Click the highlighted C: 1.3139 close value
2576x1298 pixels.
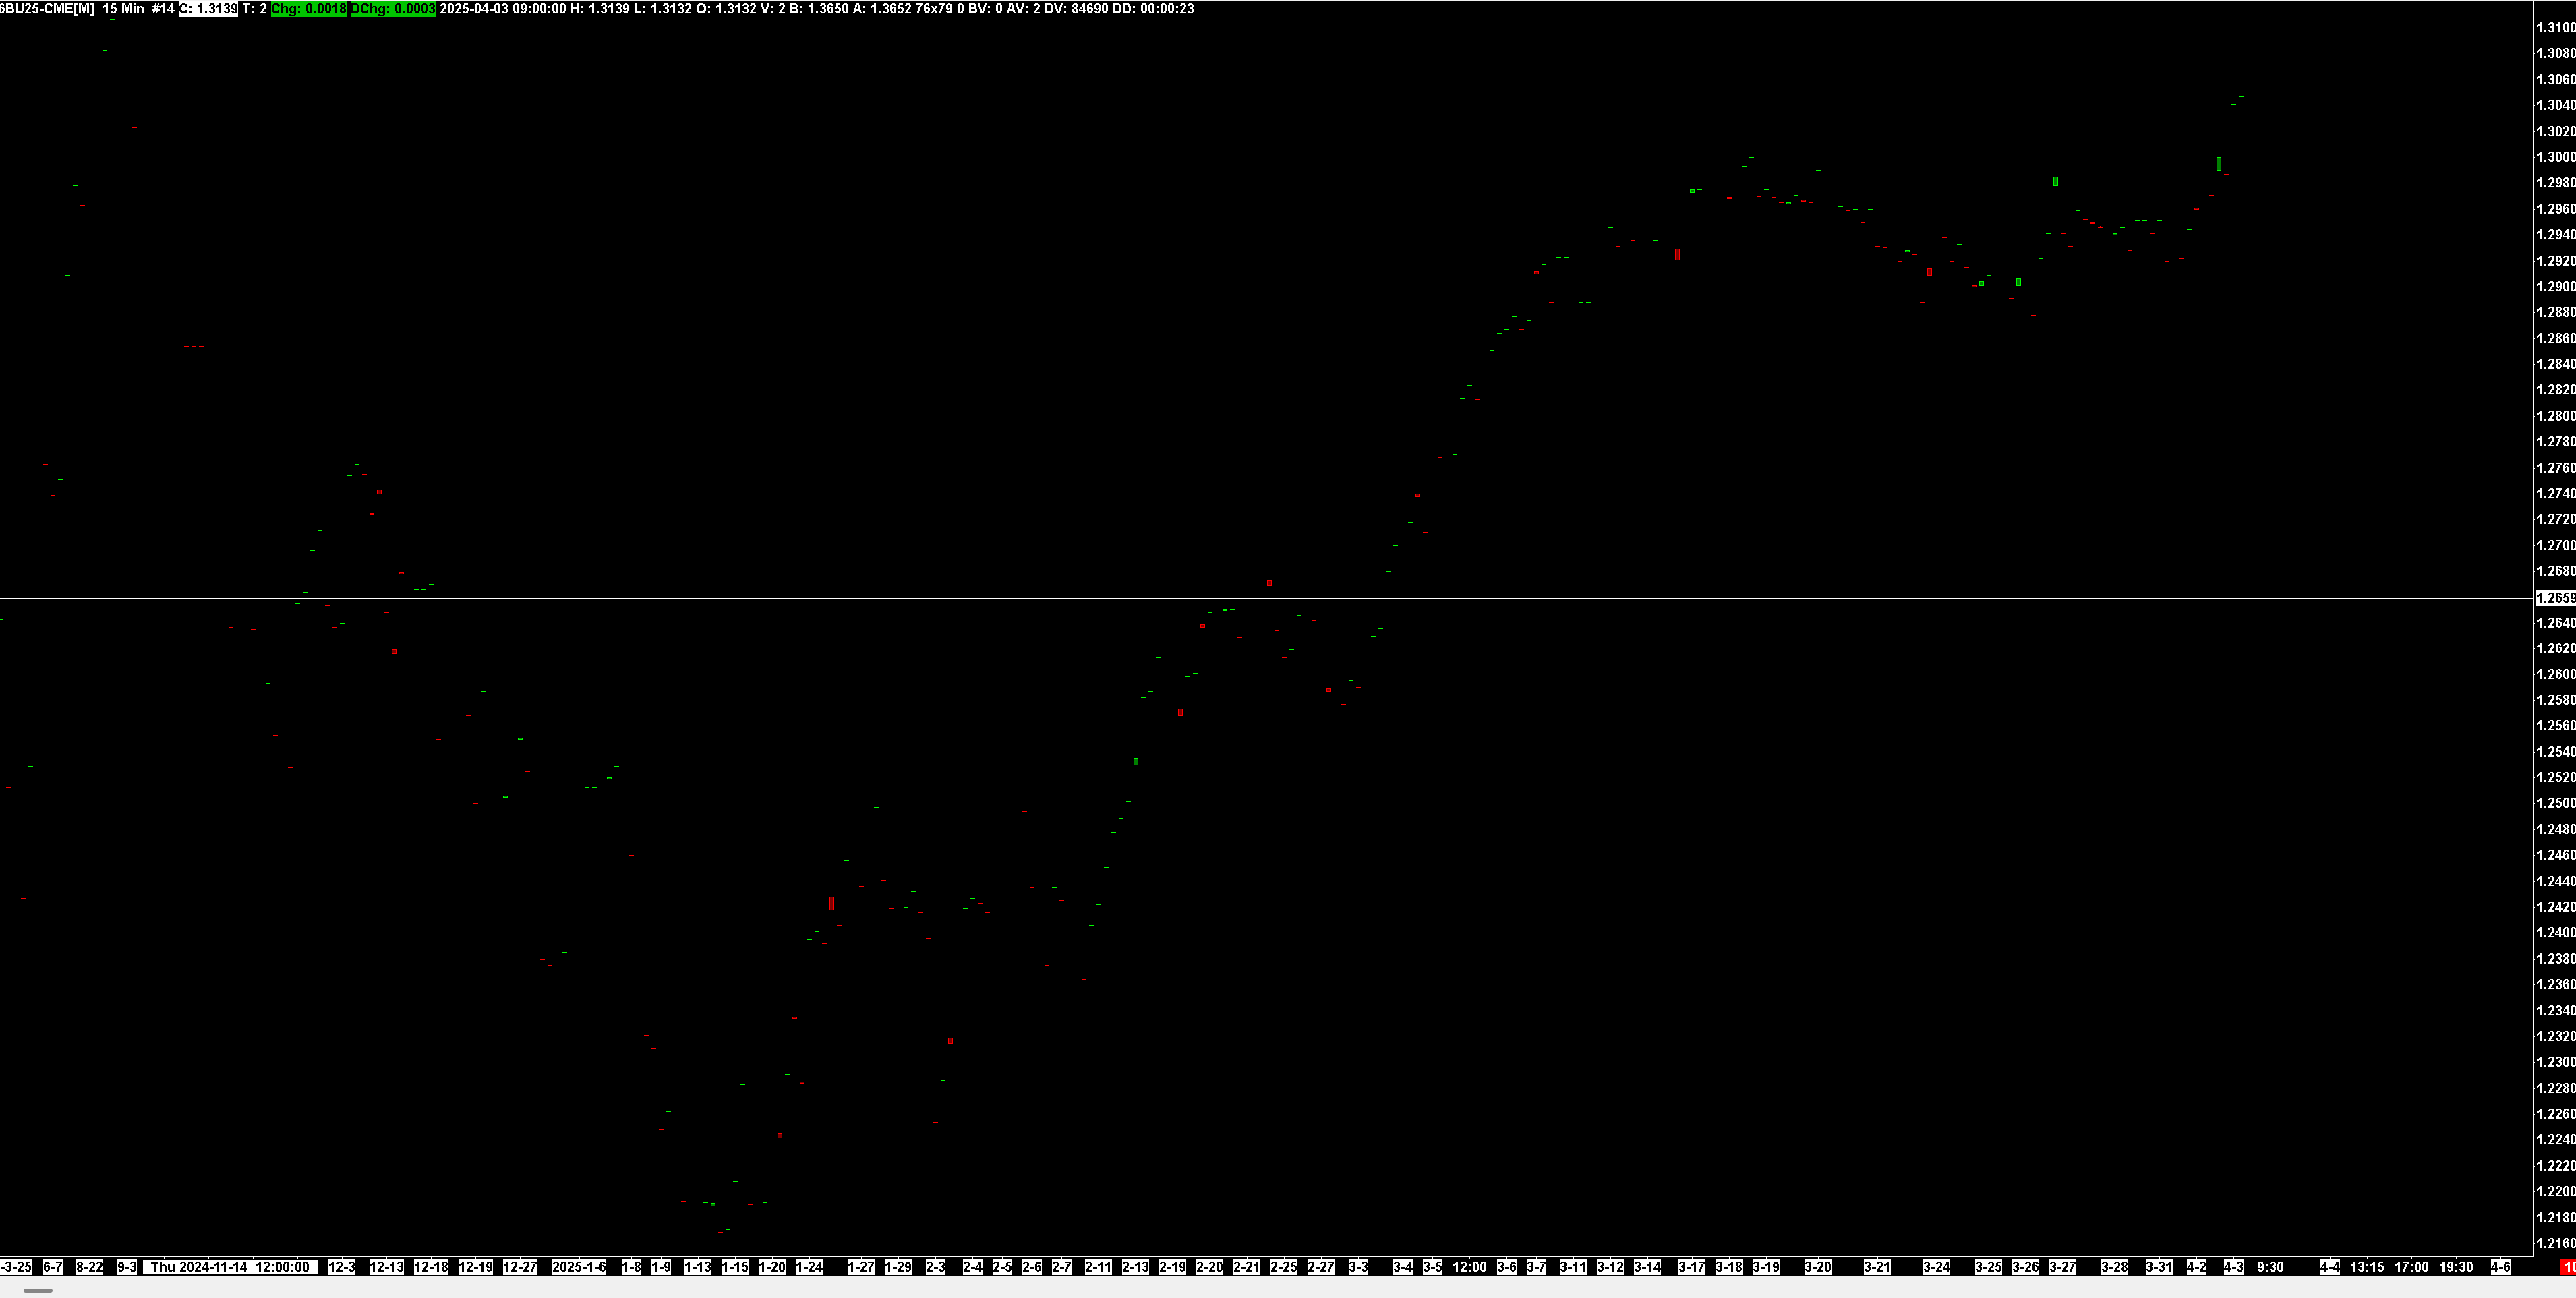click(x=208, y=9)
